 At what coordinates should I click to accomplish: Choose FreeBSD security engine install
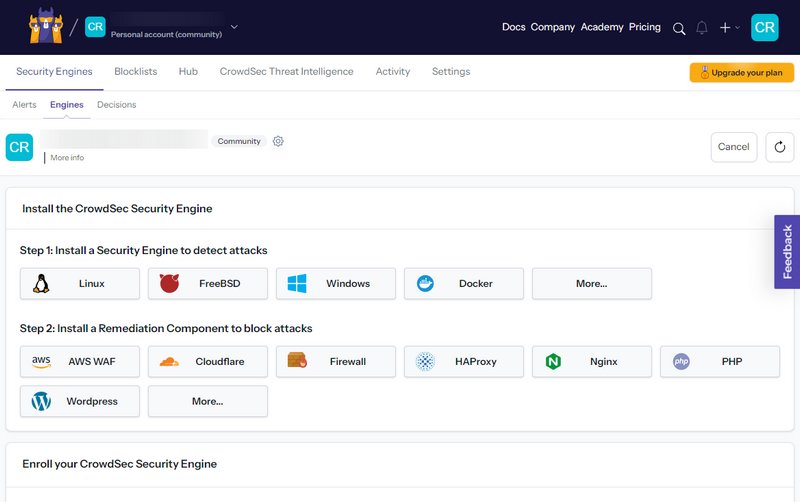point(208,283)
